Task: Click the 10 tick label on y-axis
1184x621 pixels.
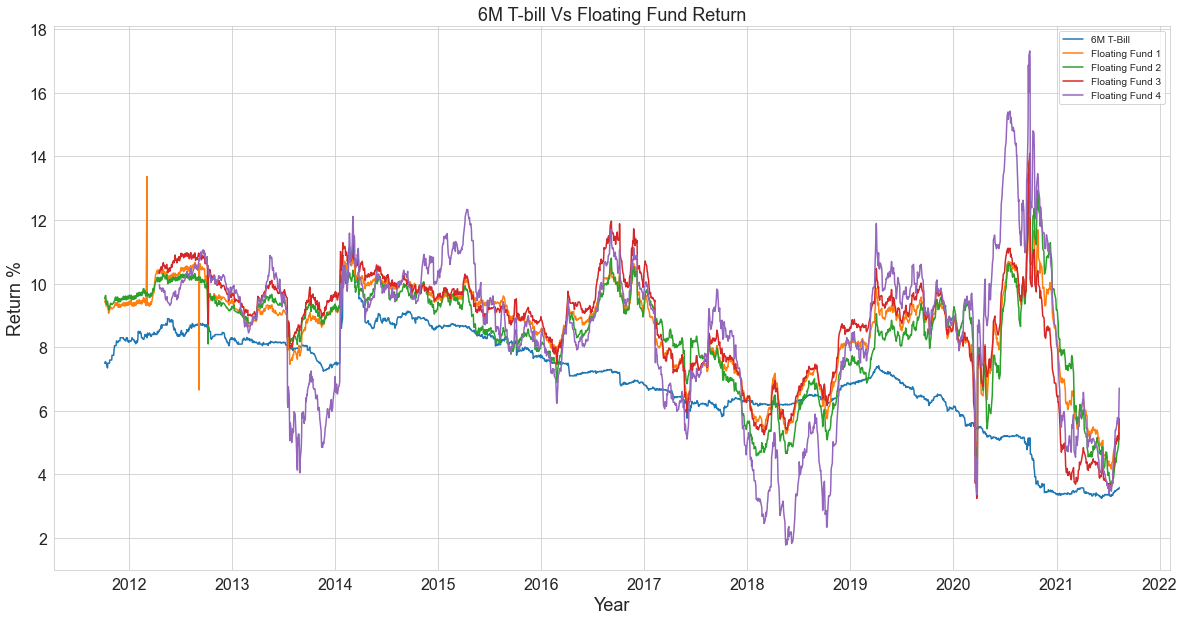Action: (x=38, y=284)
